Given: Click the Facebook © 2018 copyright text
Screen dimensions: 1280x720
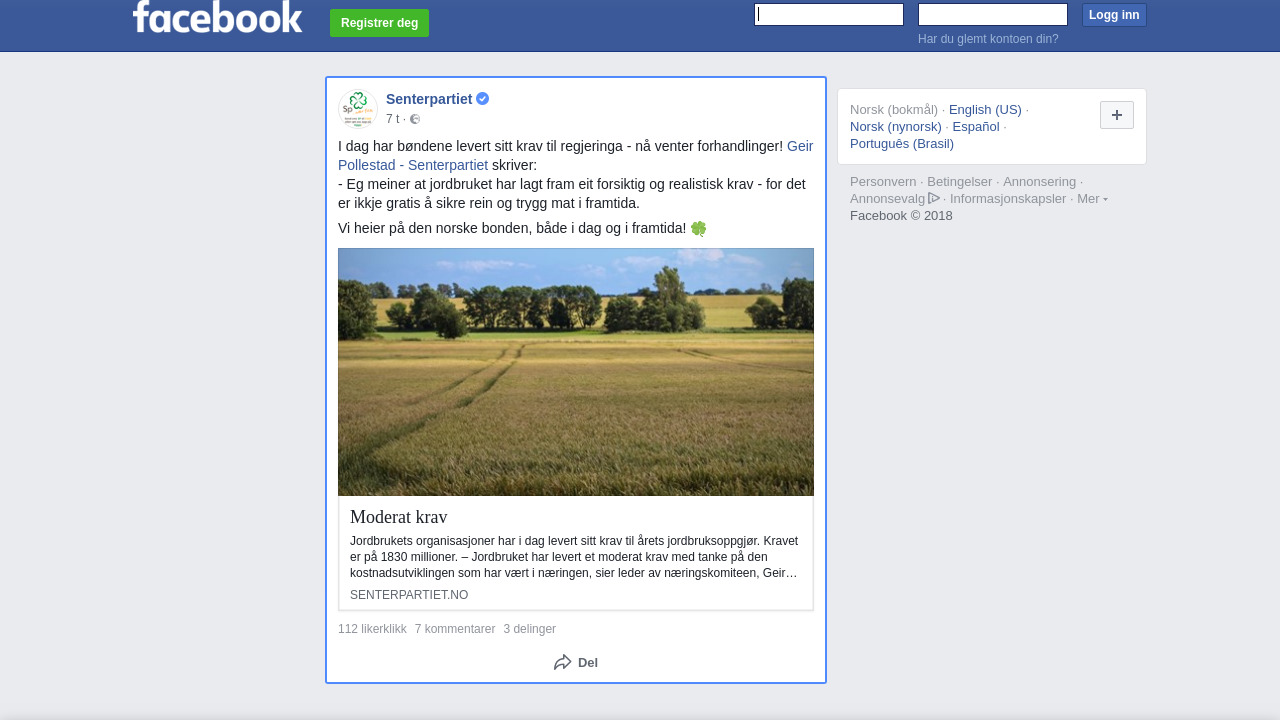Looking at the screenshot, I should pos(901,215).
